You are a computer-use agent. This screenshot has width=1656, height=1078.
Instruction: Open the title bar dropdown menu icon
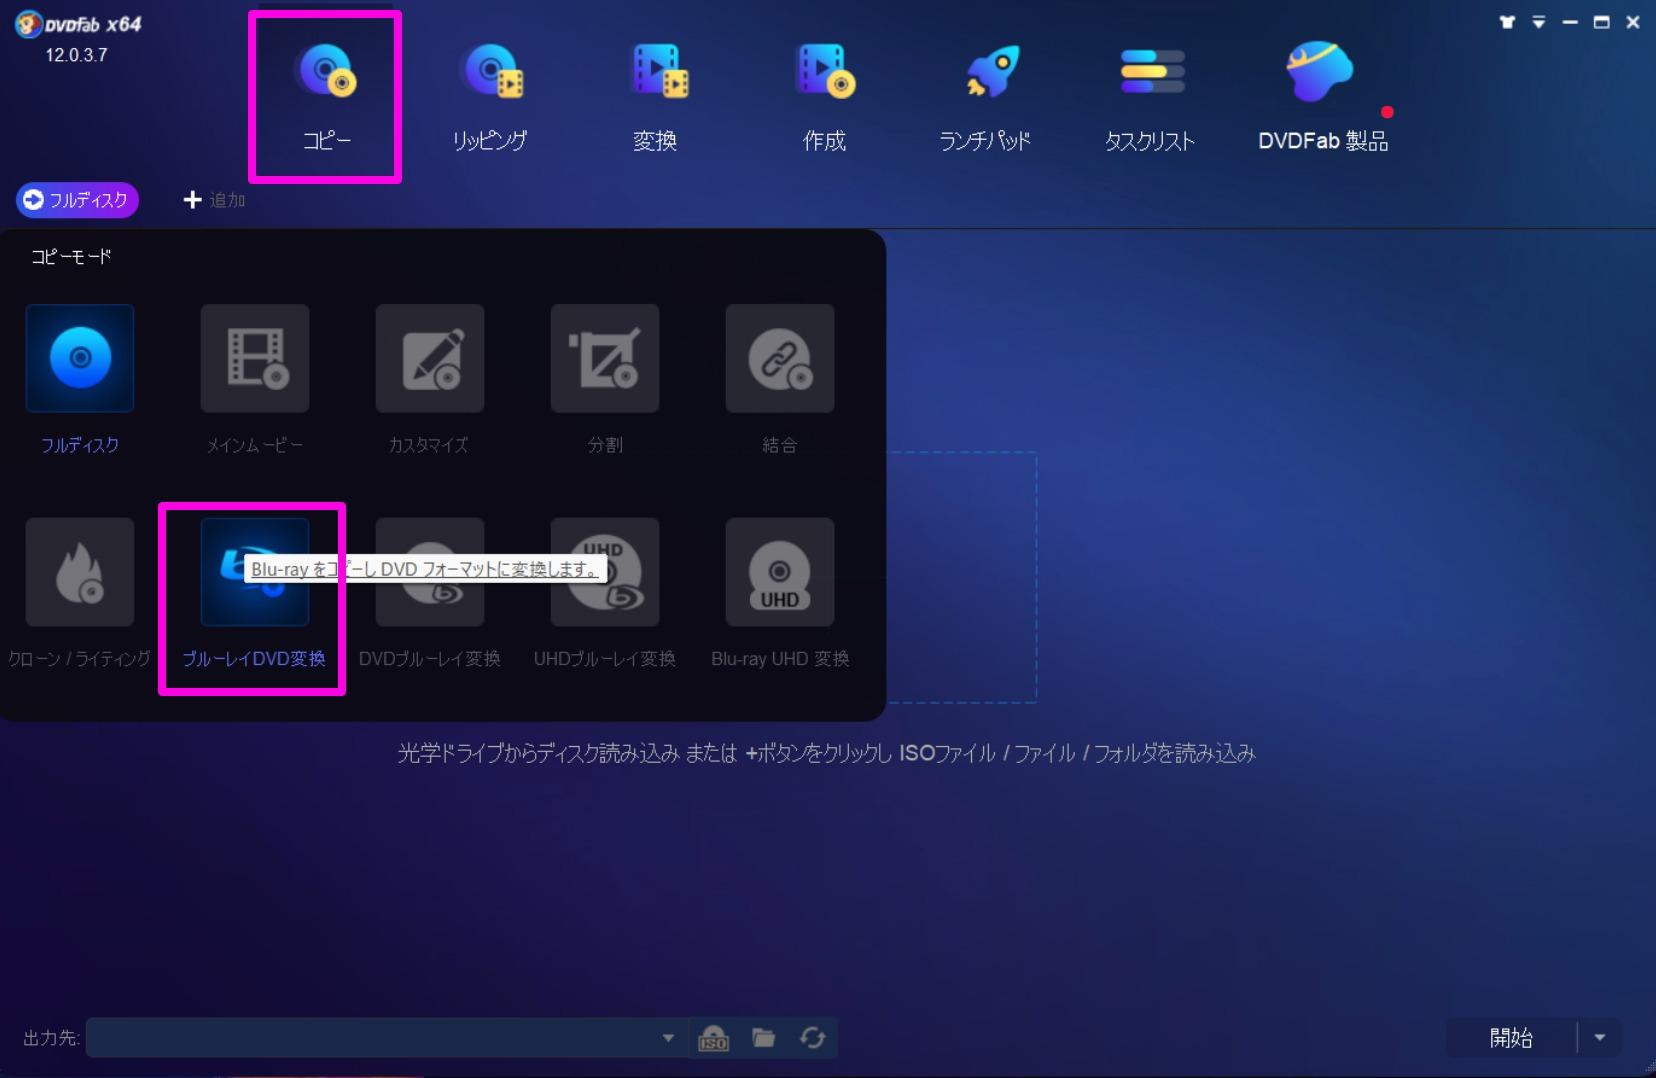tap(1539, 22)
